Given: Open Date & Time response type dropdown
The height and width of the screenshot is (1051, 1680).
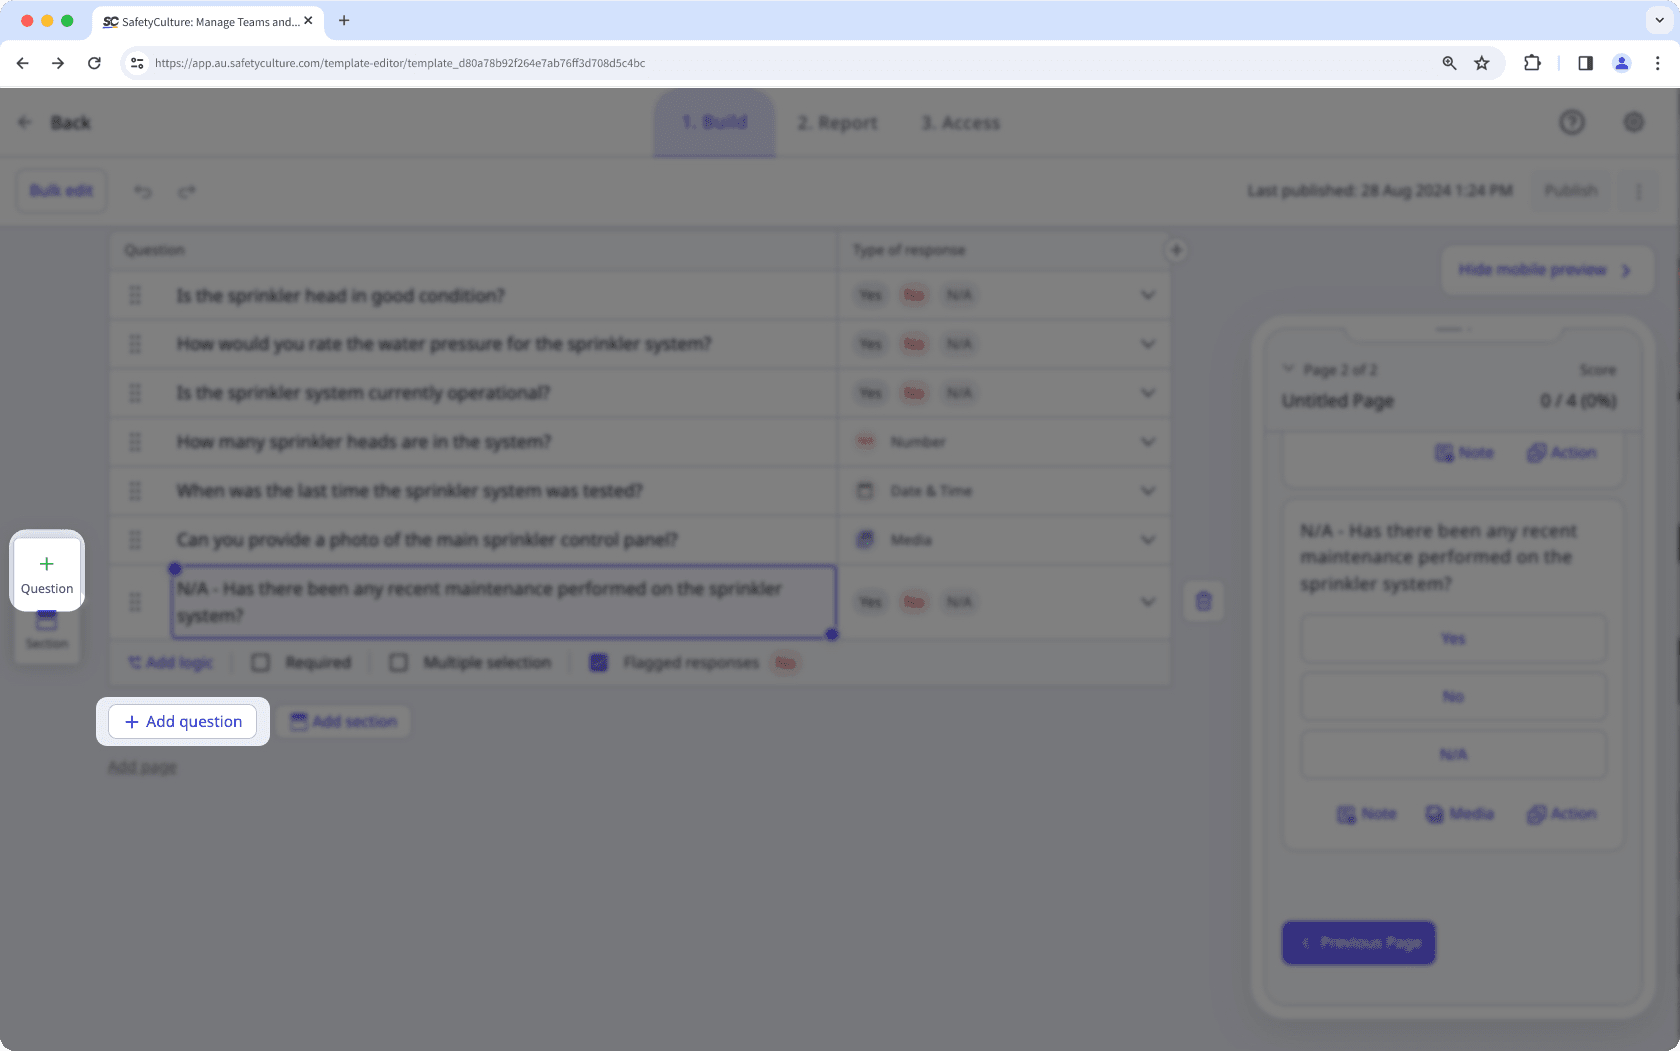Looking at the screenshot, I should point(1148,491).
